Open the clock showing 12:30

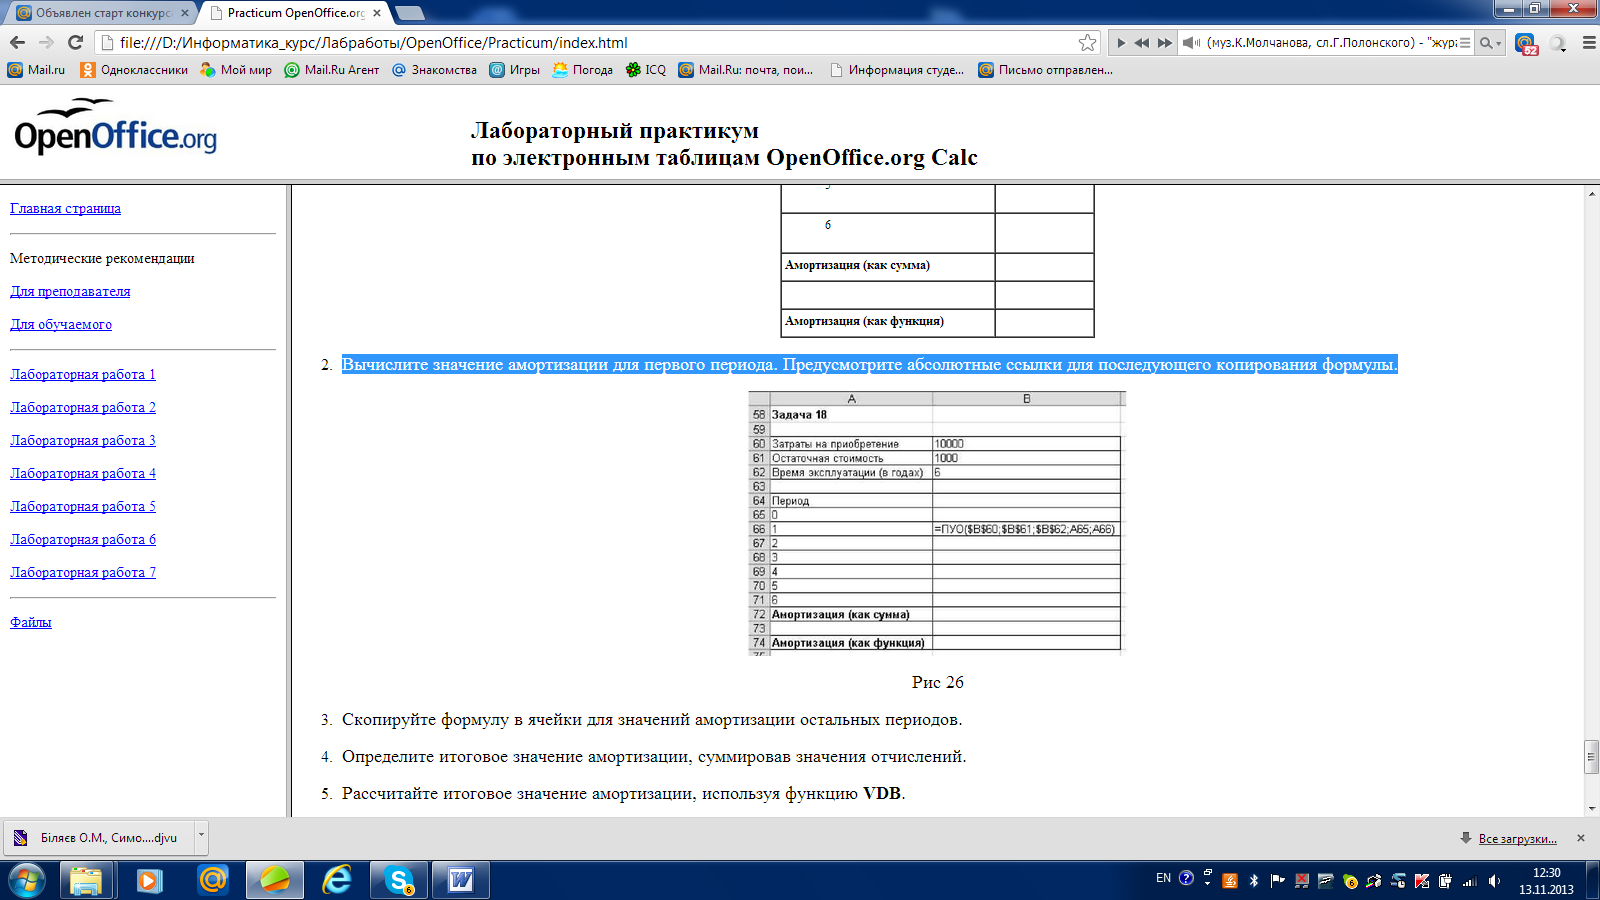(x=1546, y=881)
